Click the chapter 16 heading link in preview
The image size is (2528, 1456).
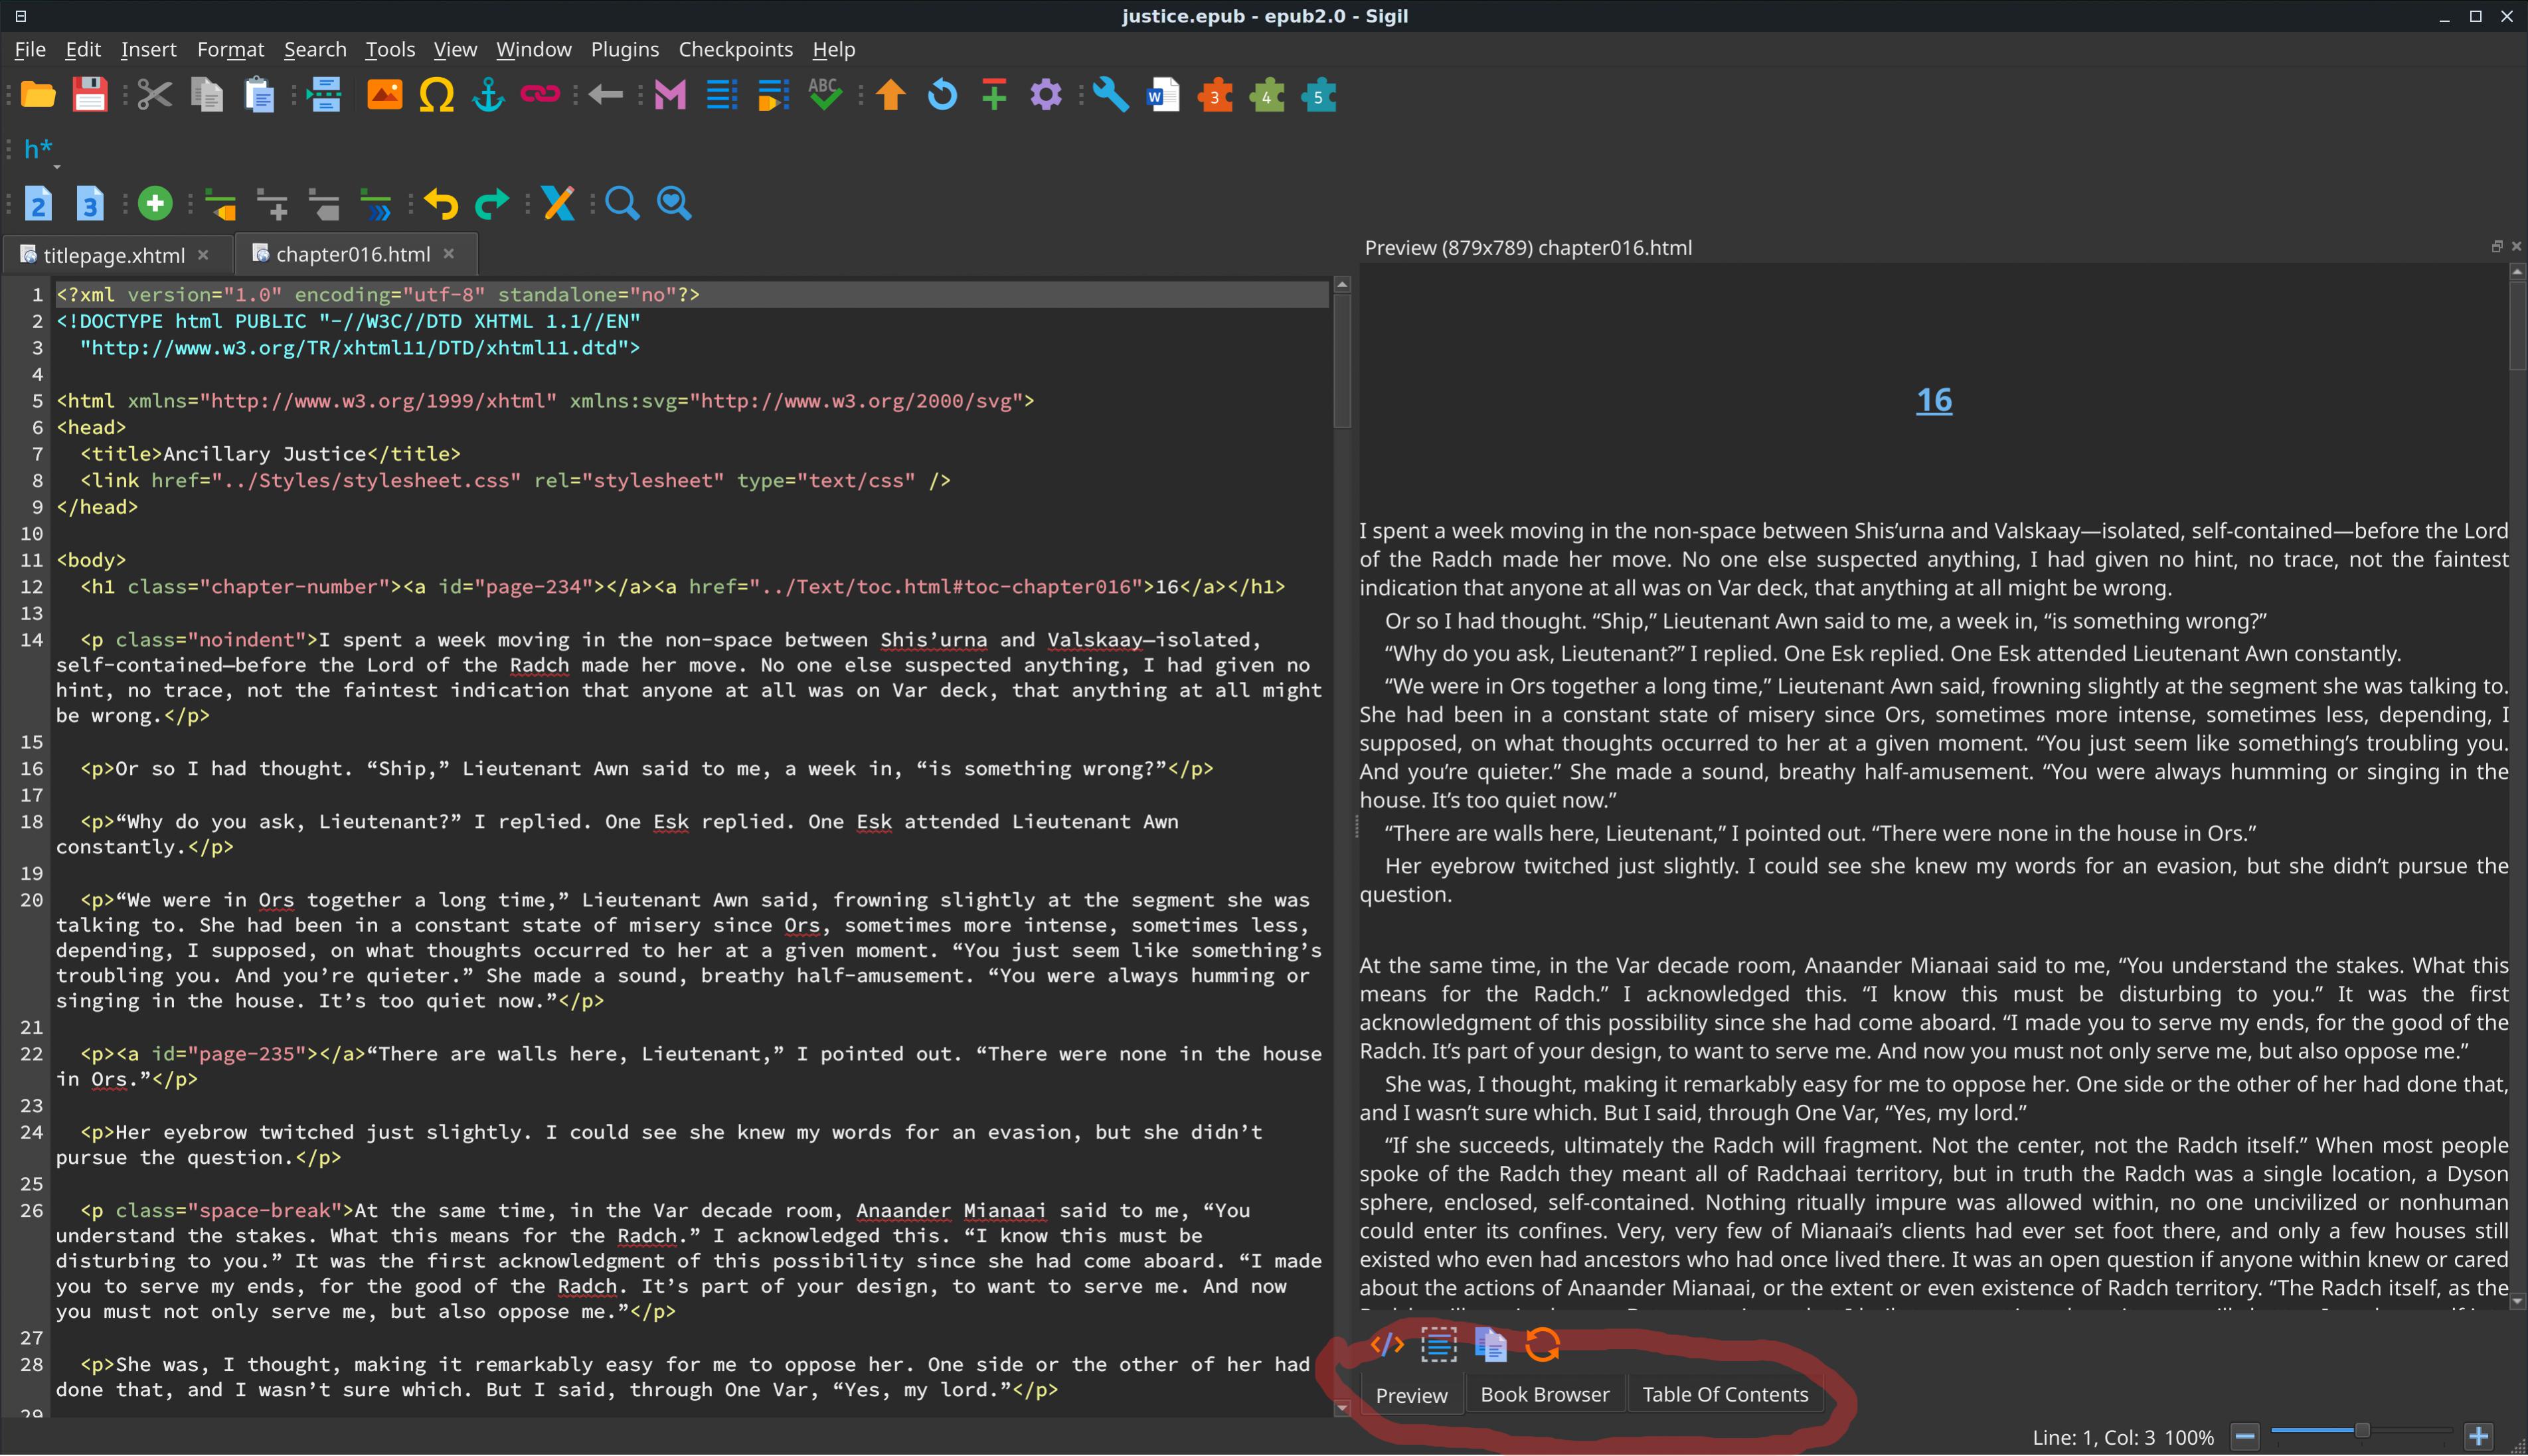click(x=1933, y=400)
